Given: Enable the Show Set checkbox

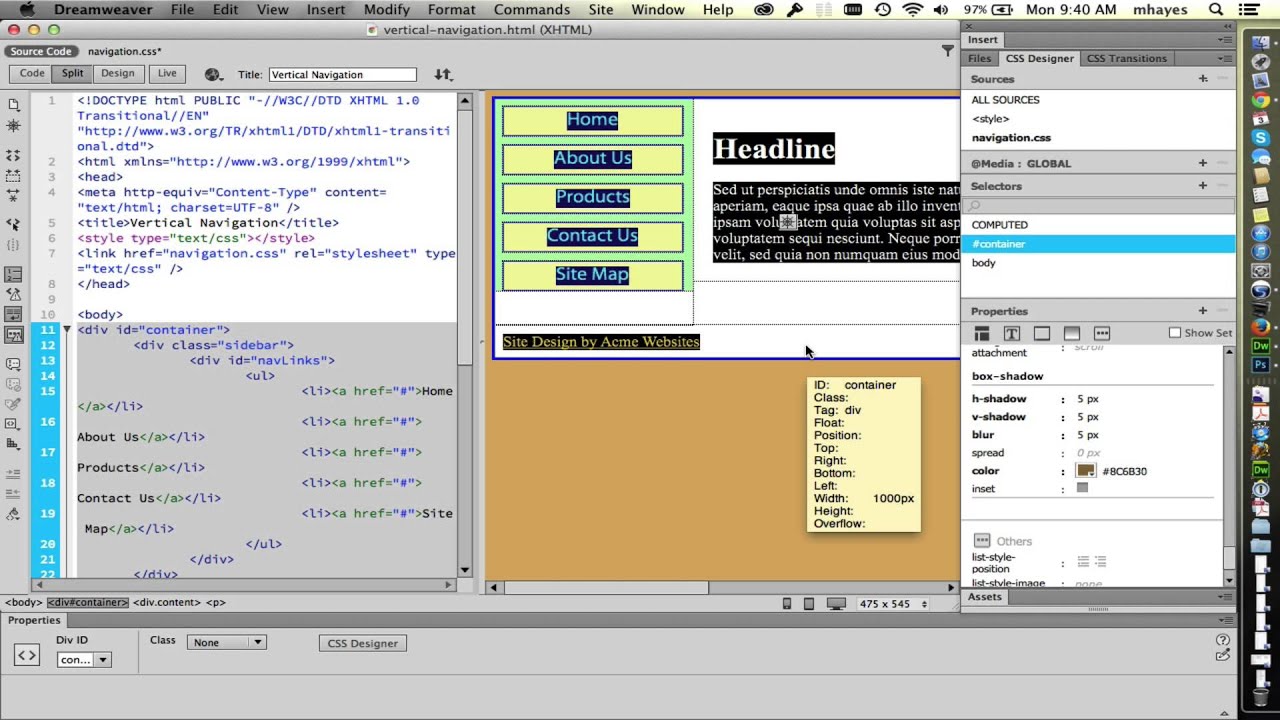Looking at the screenshot, I should [x=1175, y=333].
